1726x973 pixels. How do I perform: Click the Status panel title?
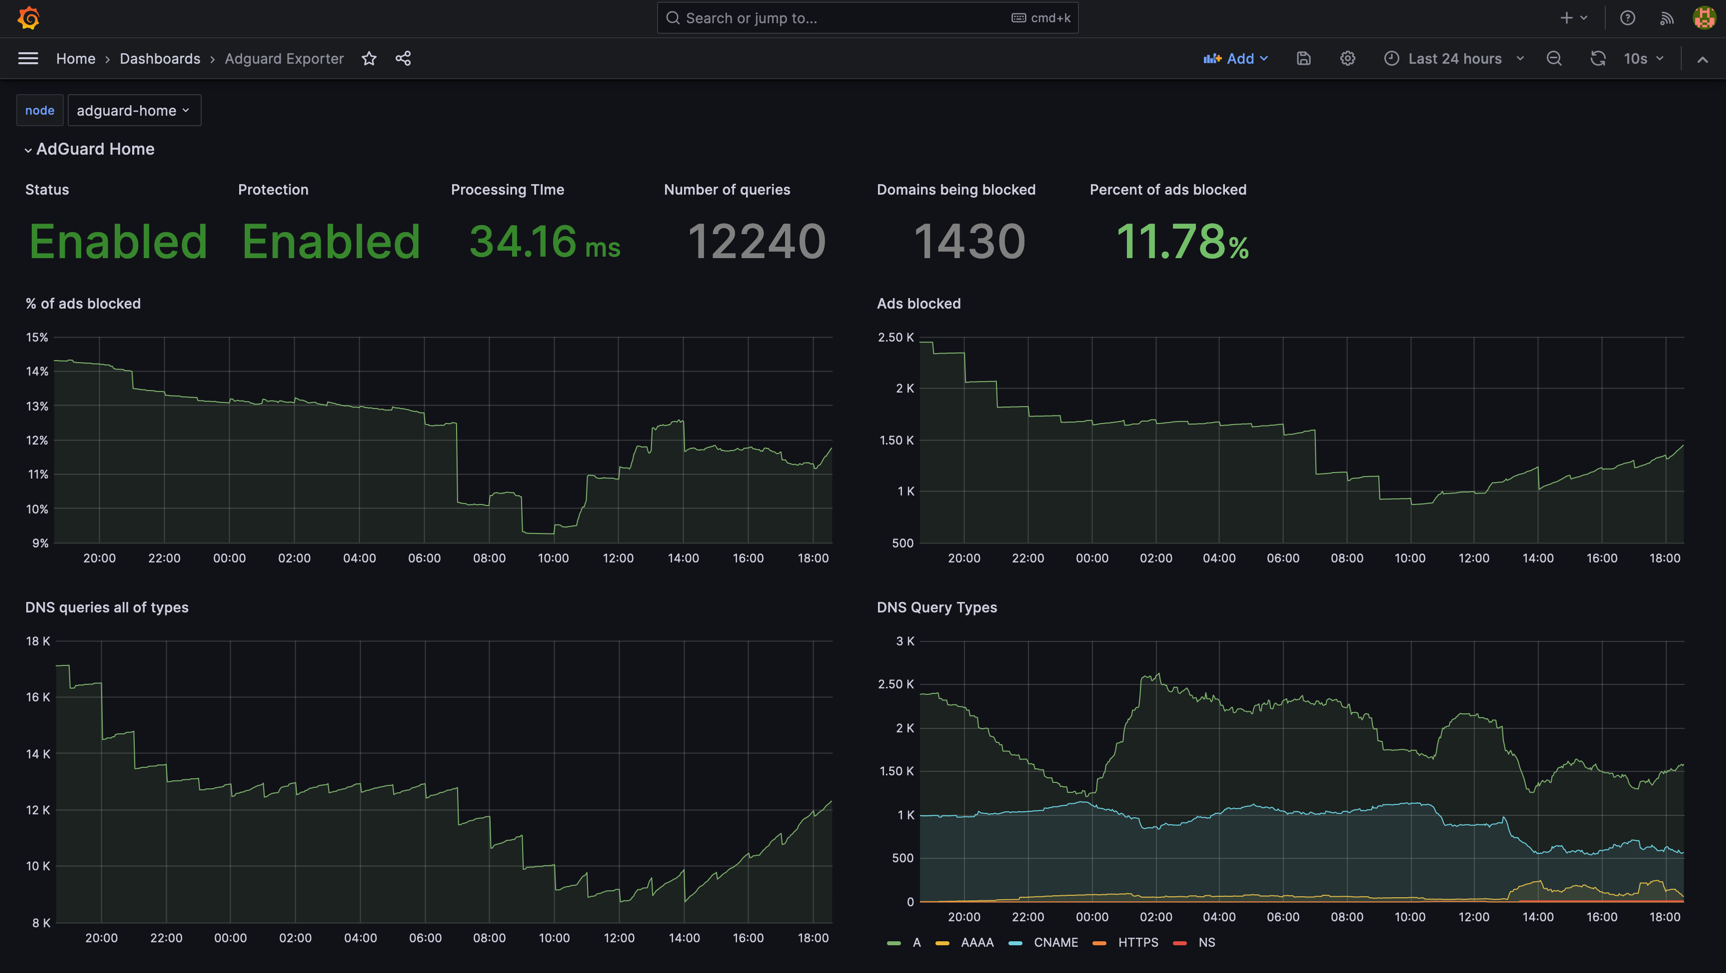click(47, 190)
